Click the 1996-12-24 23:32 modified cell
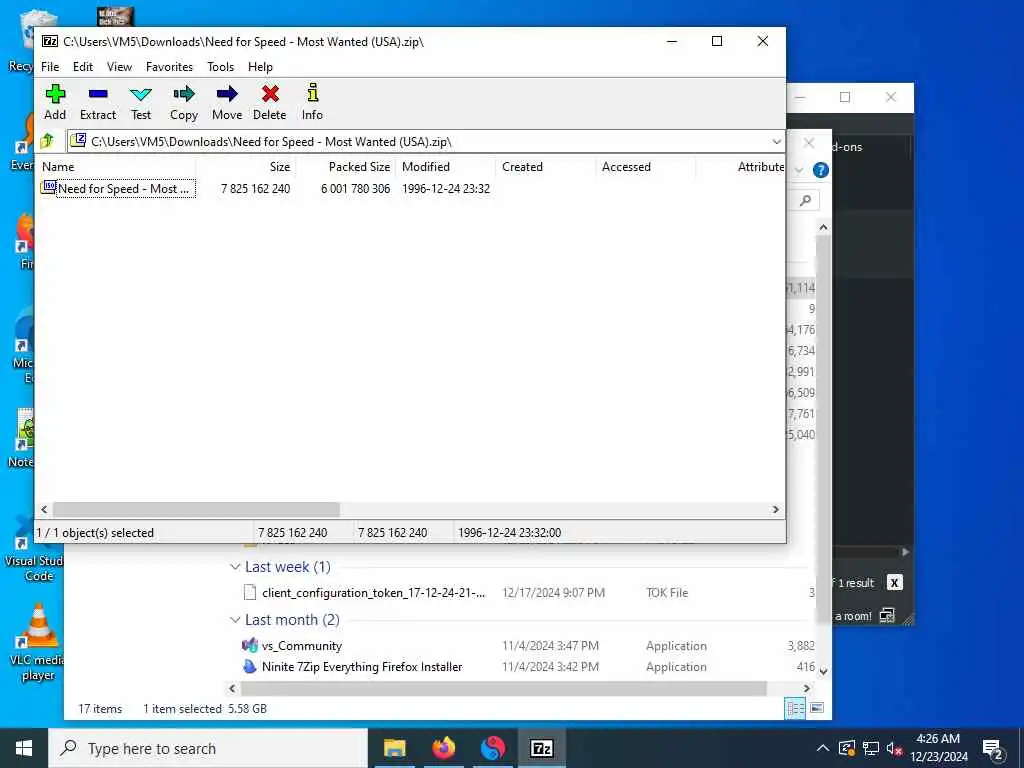 coord(446,189)
